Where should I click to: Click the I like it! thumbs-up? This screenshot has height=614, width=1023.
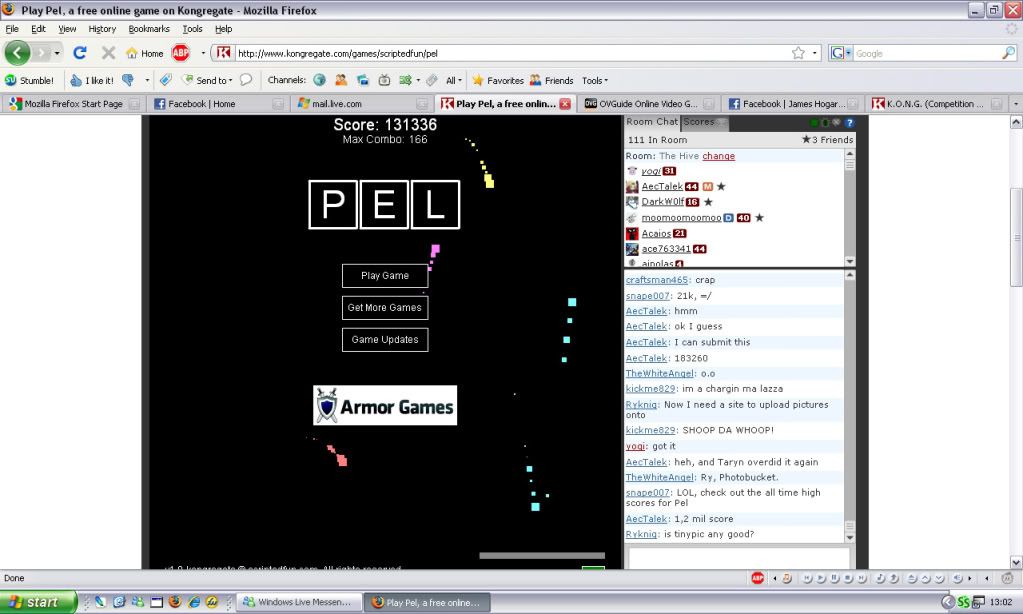[x=92, y=80]
